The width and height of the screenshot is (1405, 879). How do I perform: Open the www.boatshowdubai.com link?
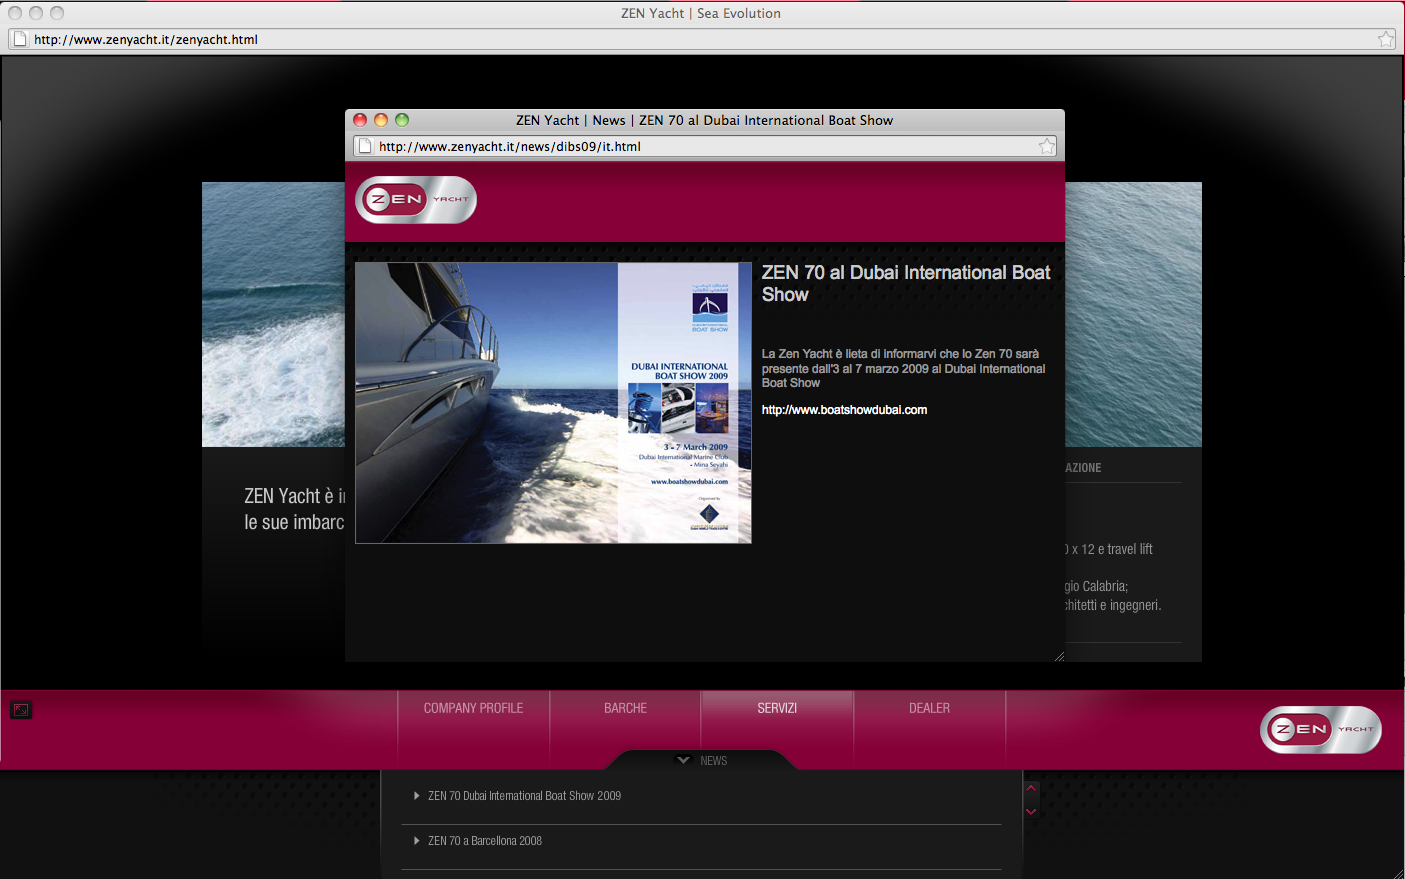coord(844,410)
